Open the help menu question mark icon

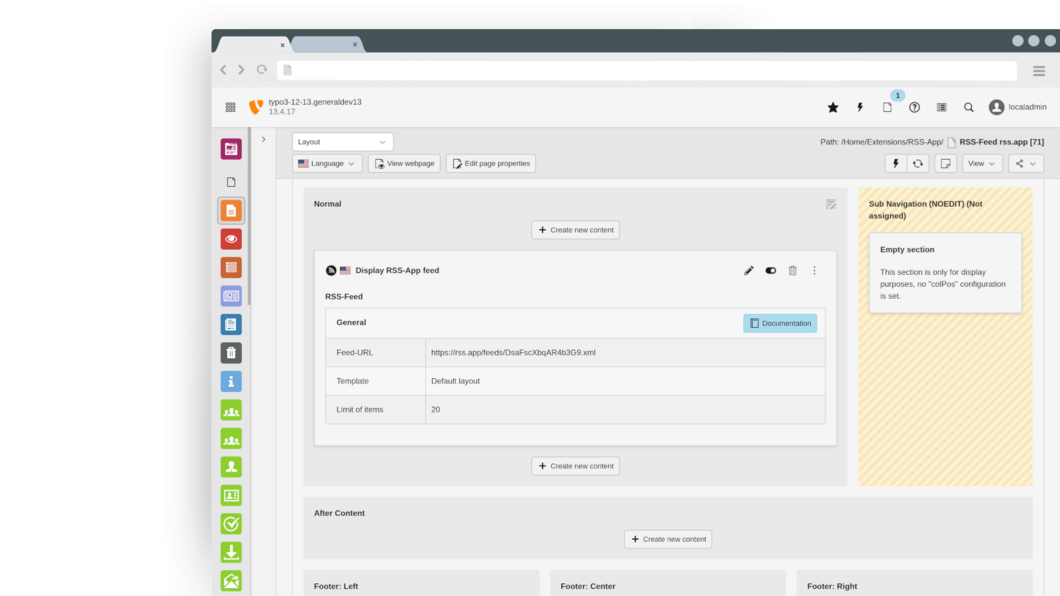[915, 107]
